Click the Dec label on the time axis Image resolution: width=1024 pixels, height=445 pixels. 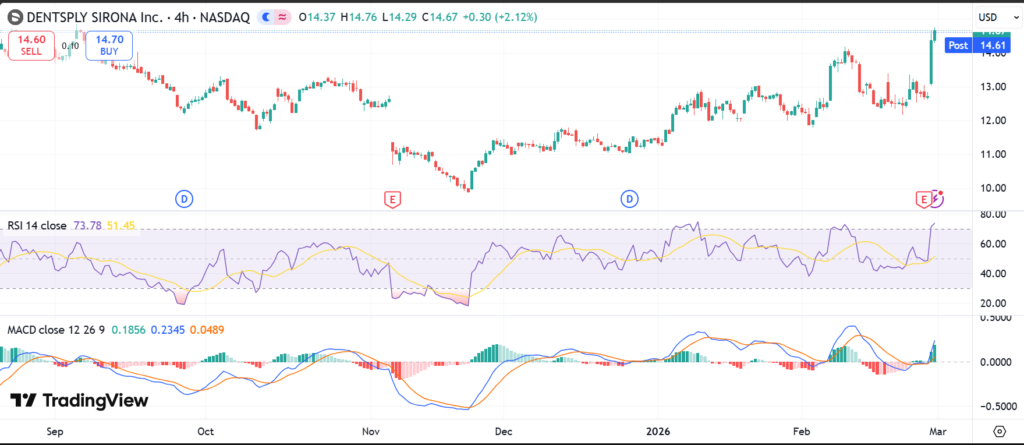pos(503,431)
